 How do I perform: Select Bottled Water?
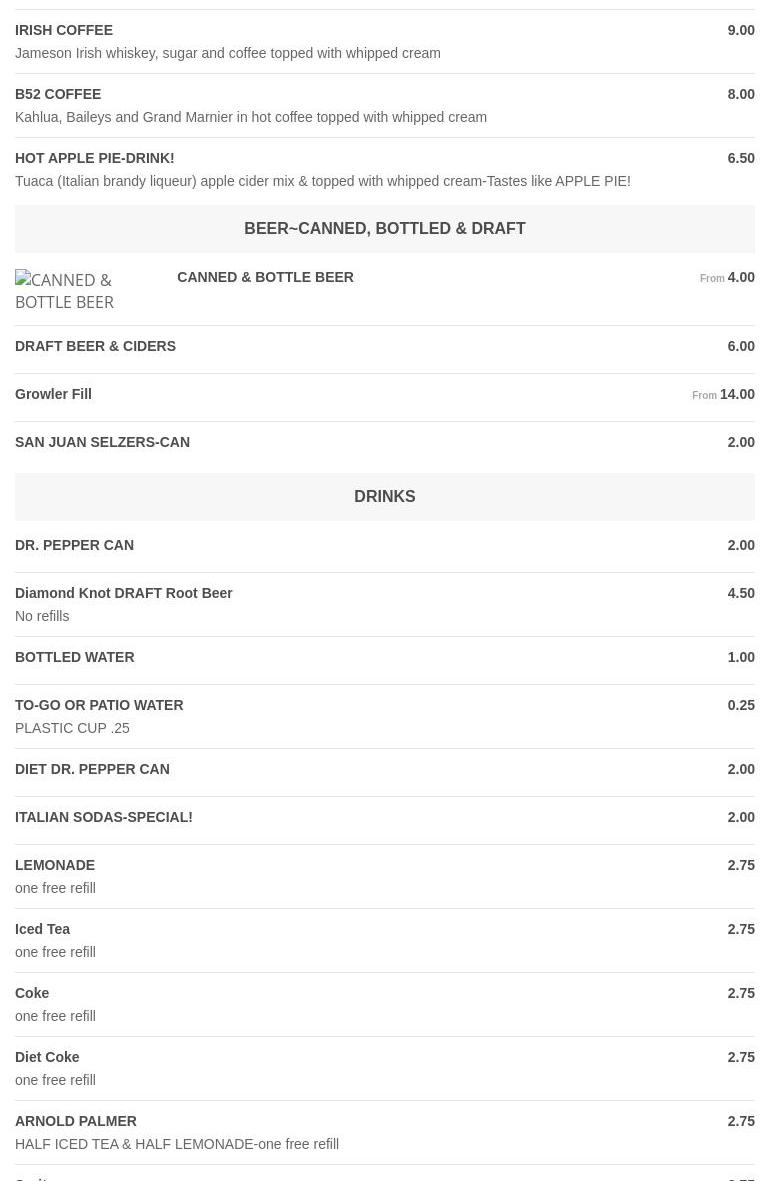tap(74, 657)
